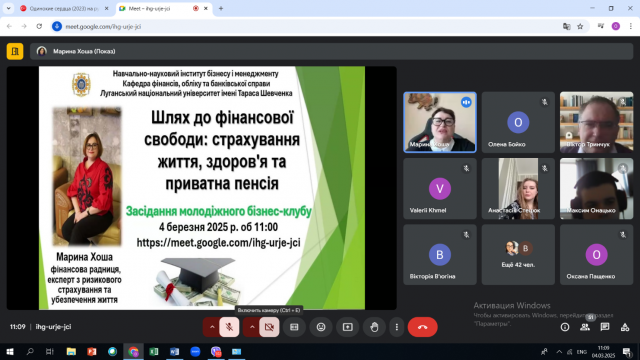Select Марина Хоша's video tile
Image resolution: width=640 pixels, height=360 pixels.
click(440, 122)
